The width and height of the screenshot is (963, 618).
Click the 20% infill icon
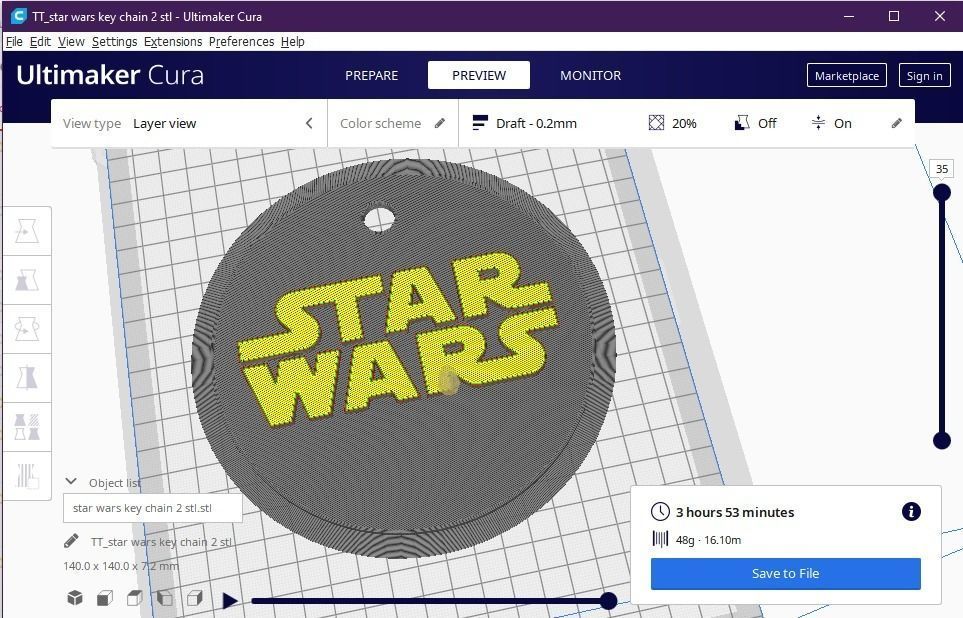tap(656, 123)
